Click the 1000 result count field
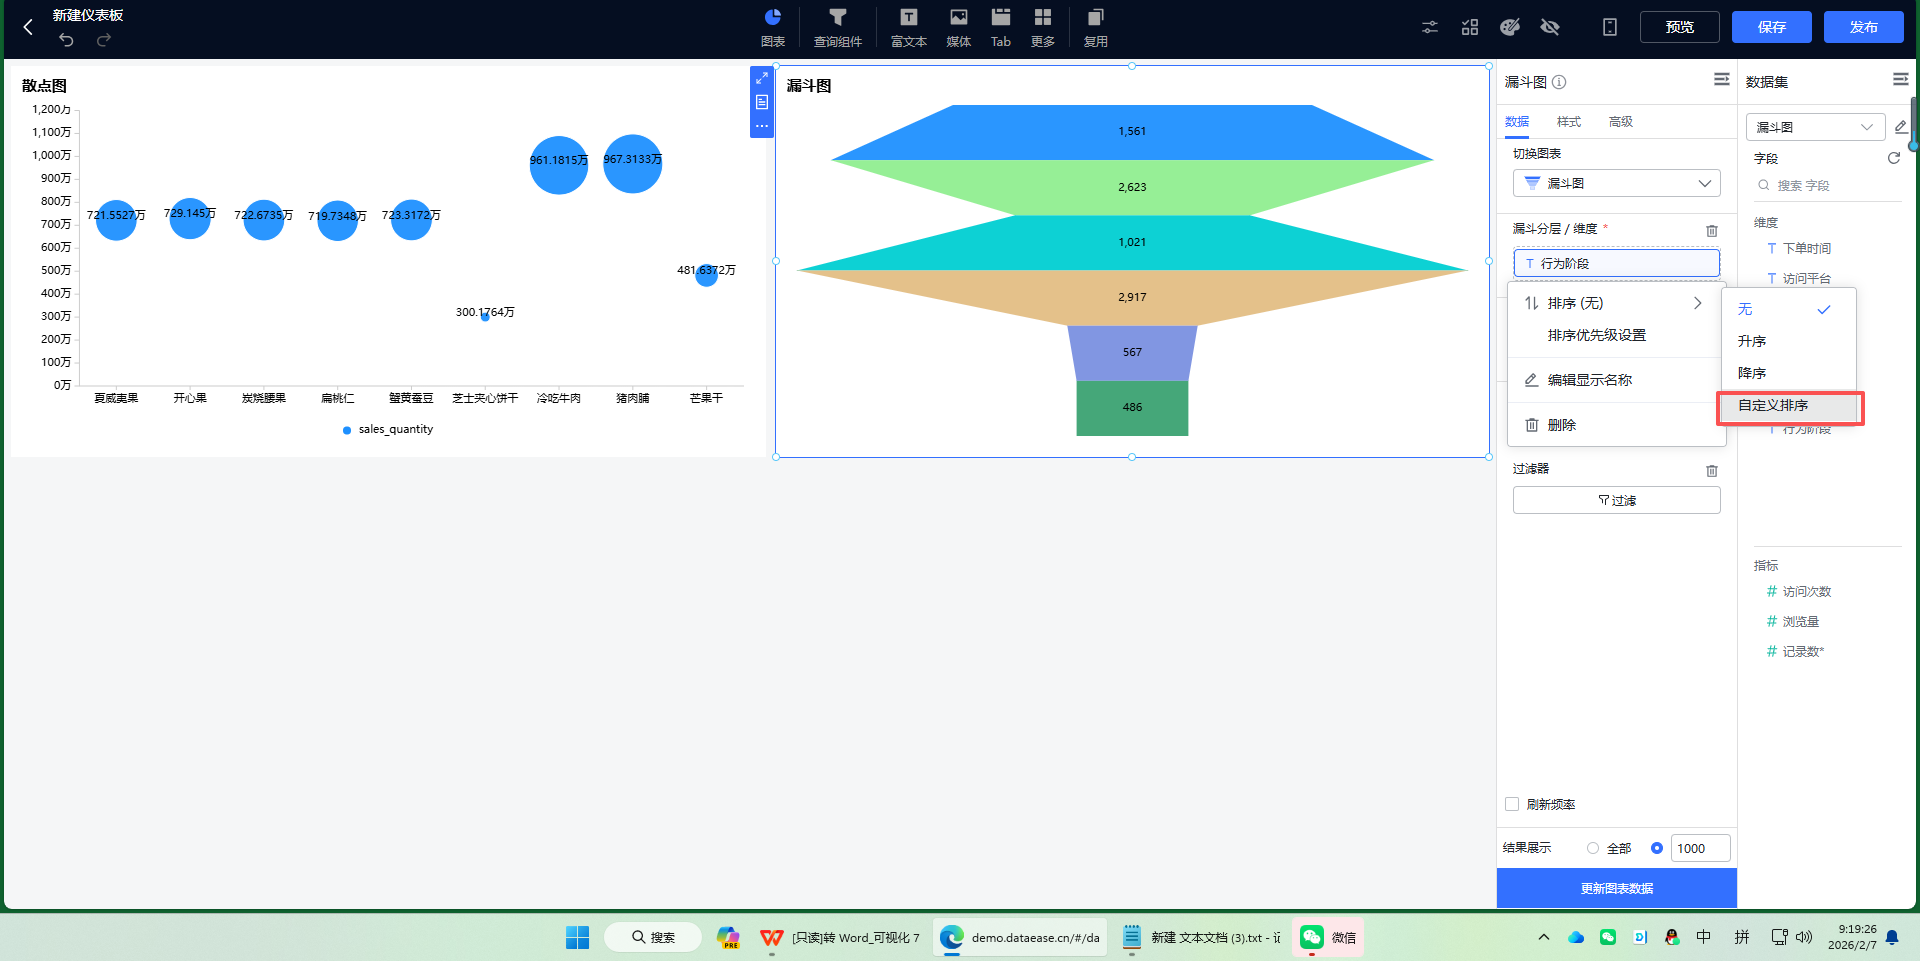 (x=1700, y=848)
